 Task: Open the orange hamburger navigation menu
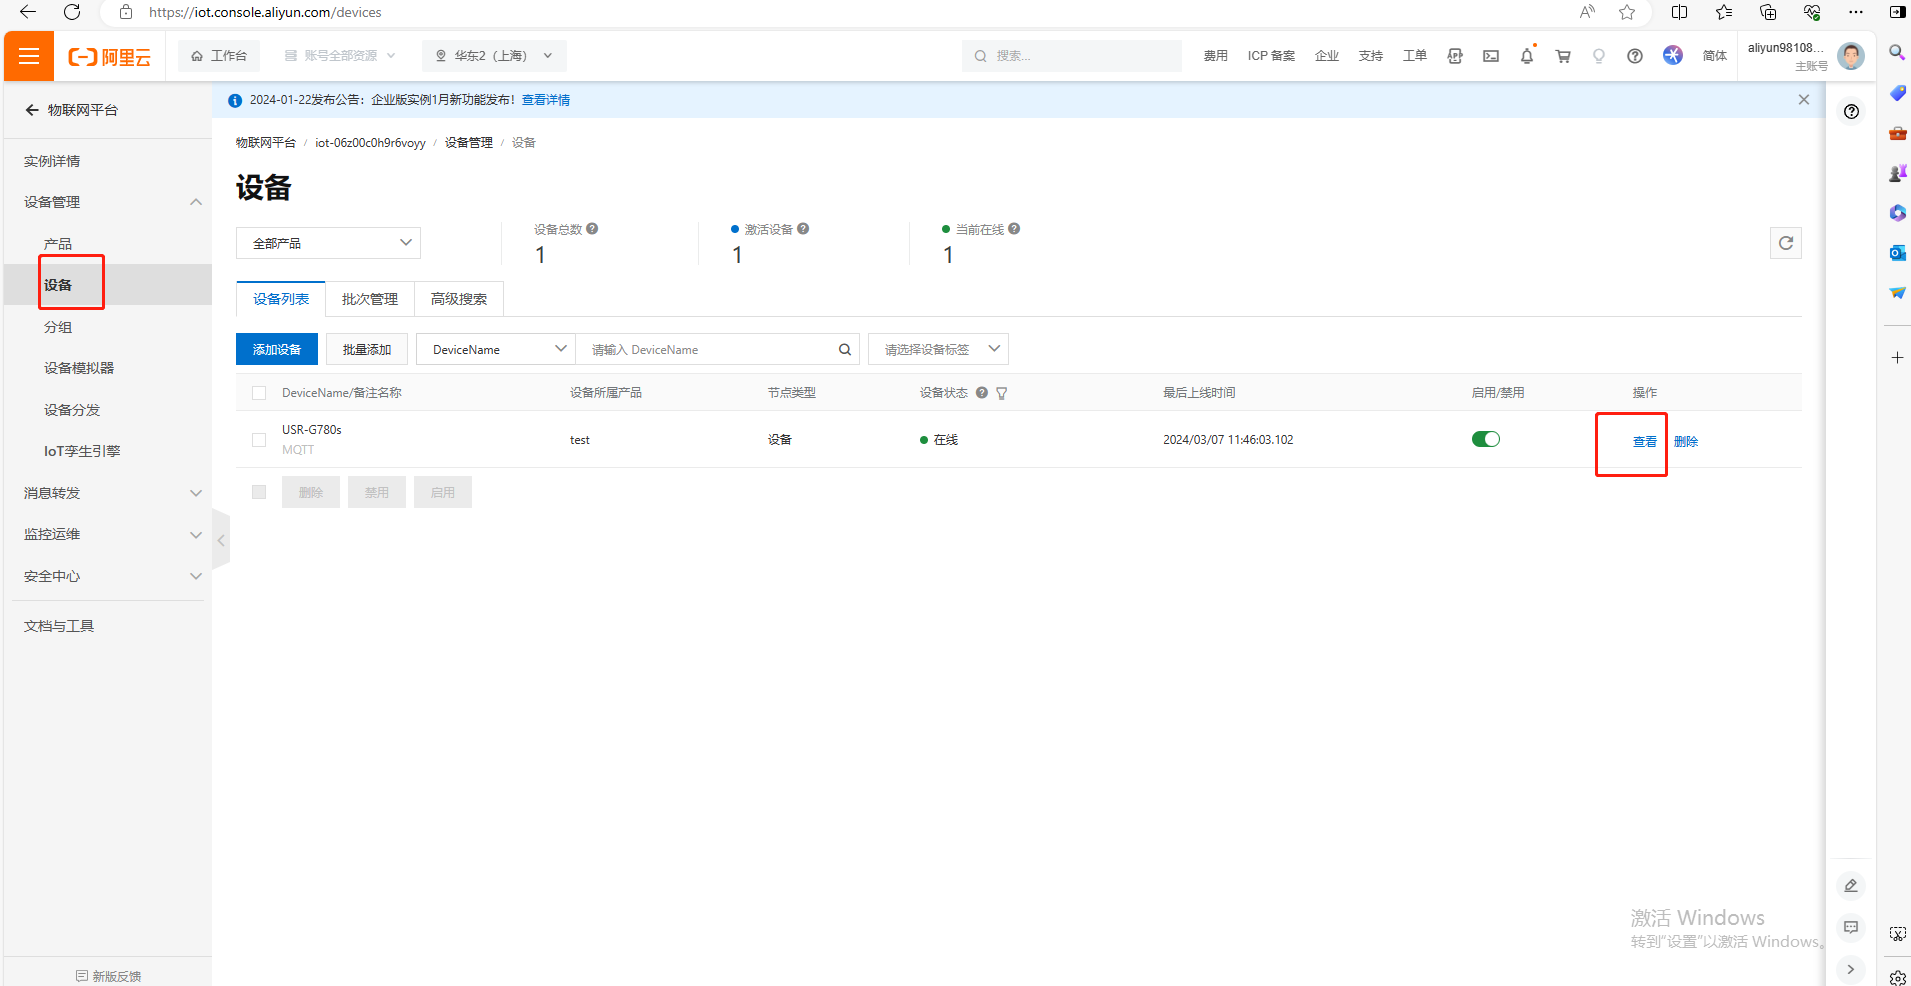tap(29, 56)
